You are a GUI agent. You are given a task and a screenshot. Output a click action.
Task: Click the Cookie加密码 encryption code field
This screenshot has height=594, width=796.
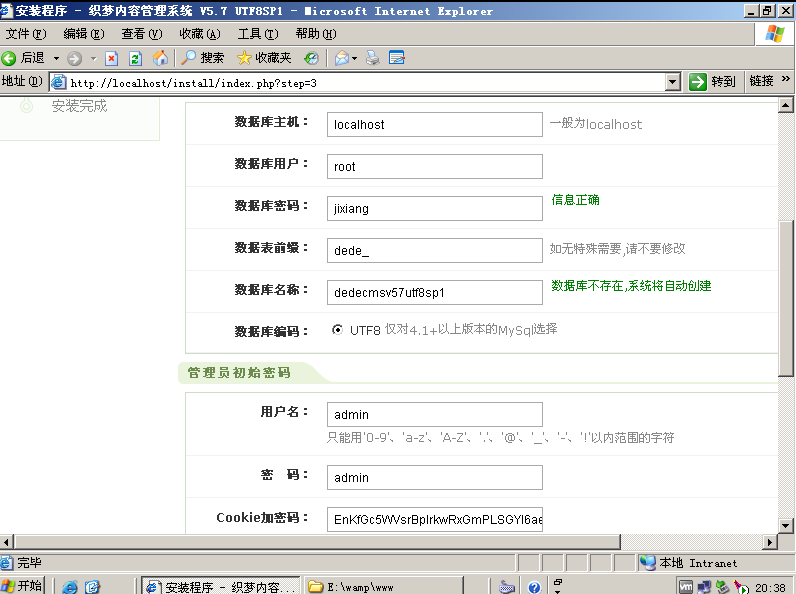click(435, 519)
